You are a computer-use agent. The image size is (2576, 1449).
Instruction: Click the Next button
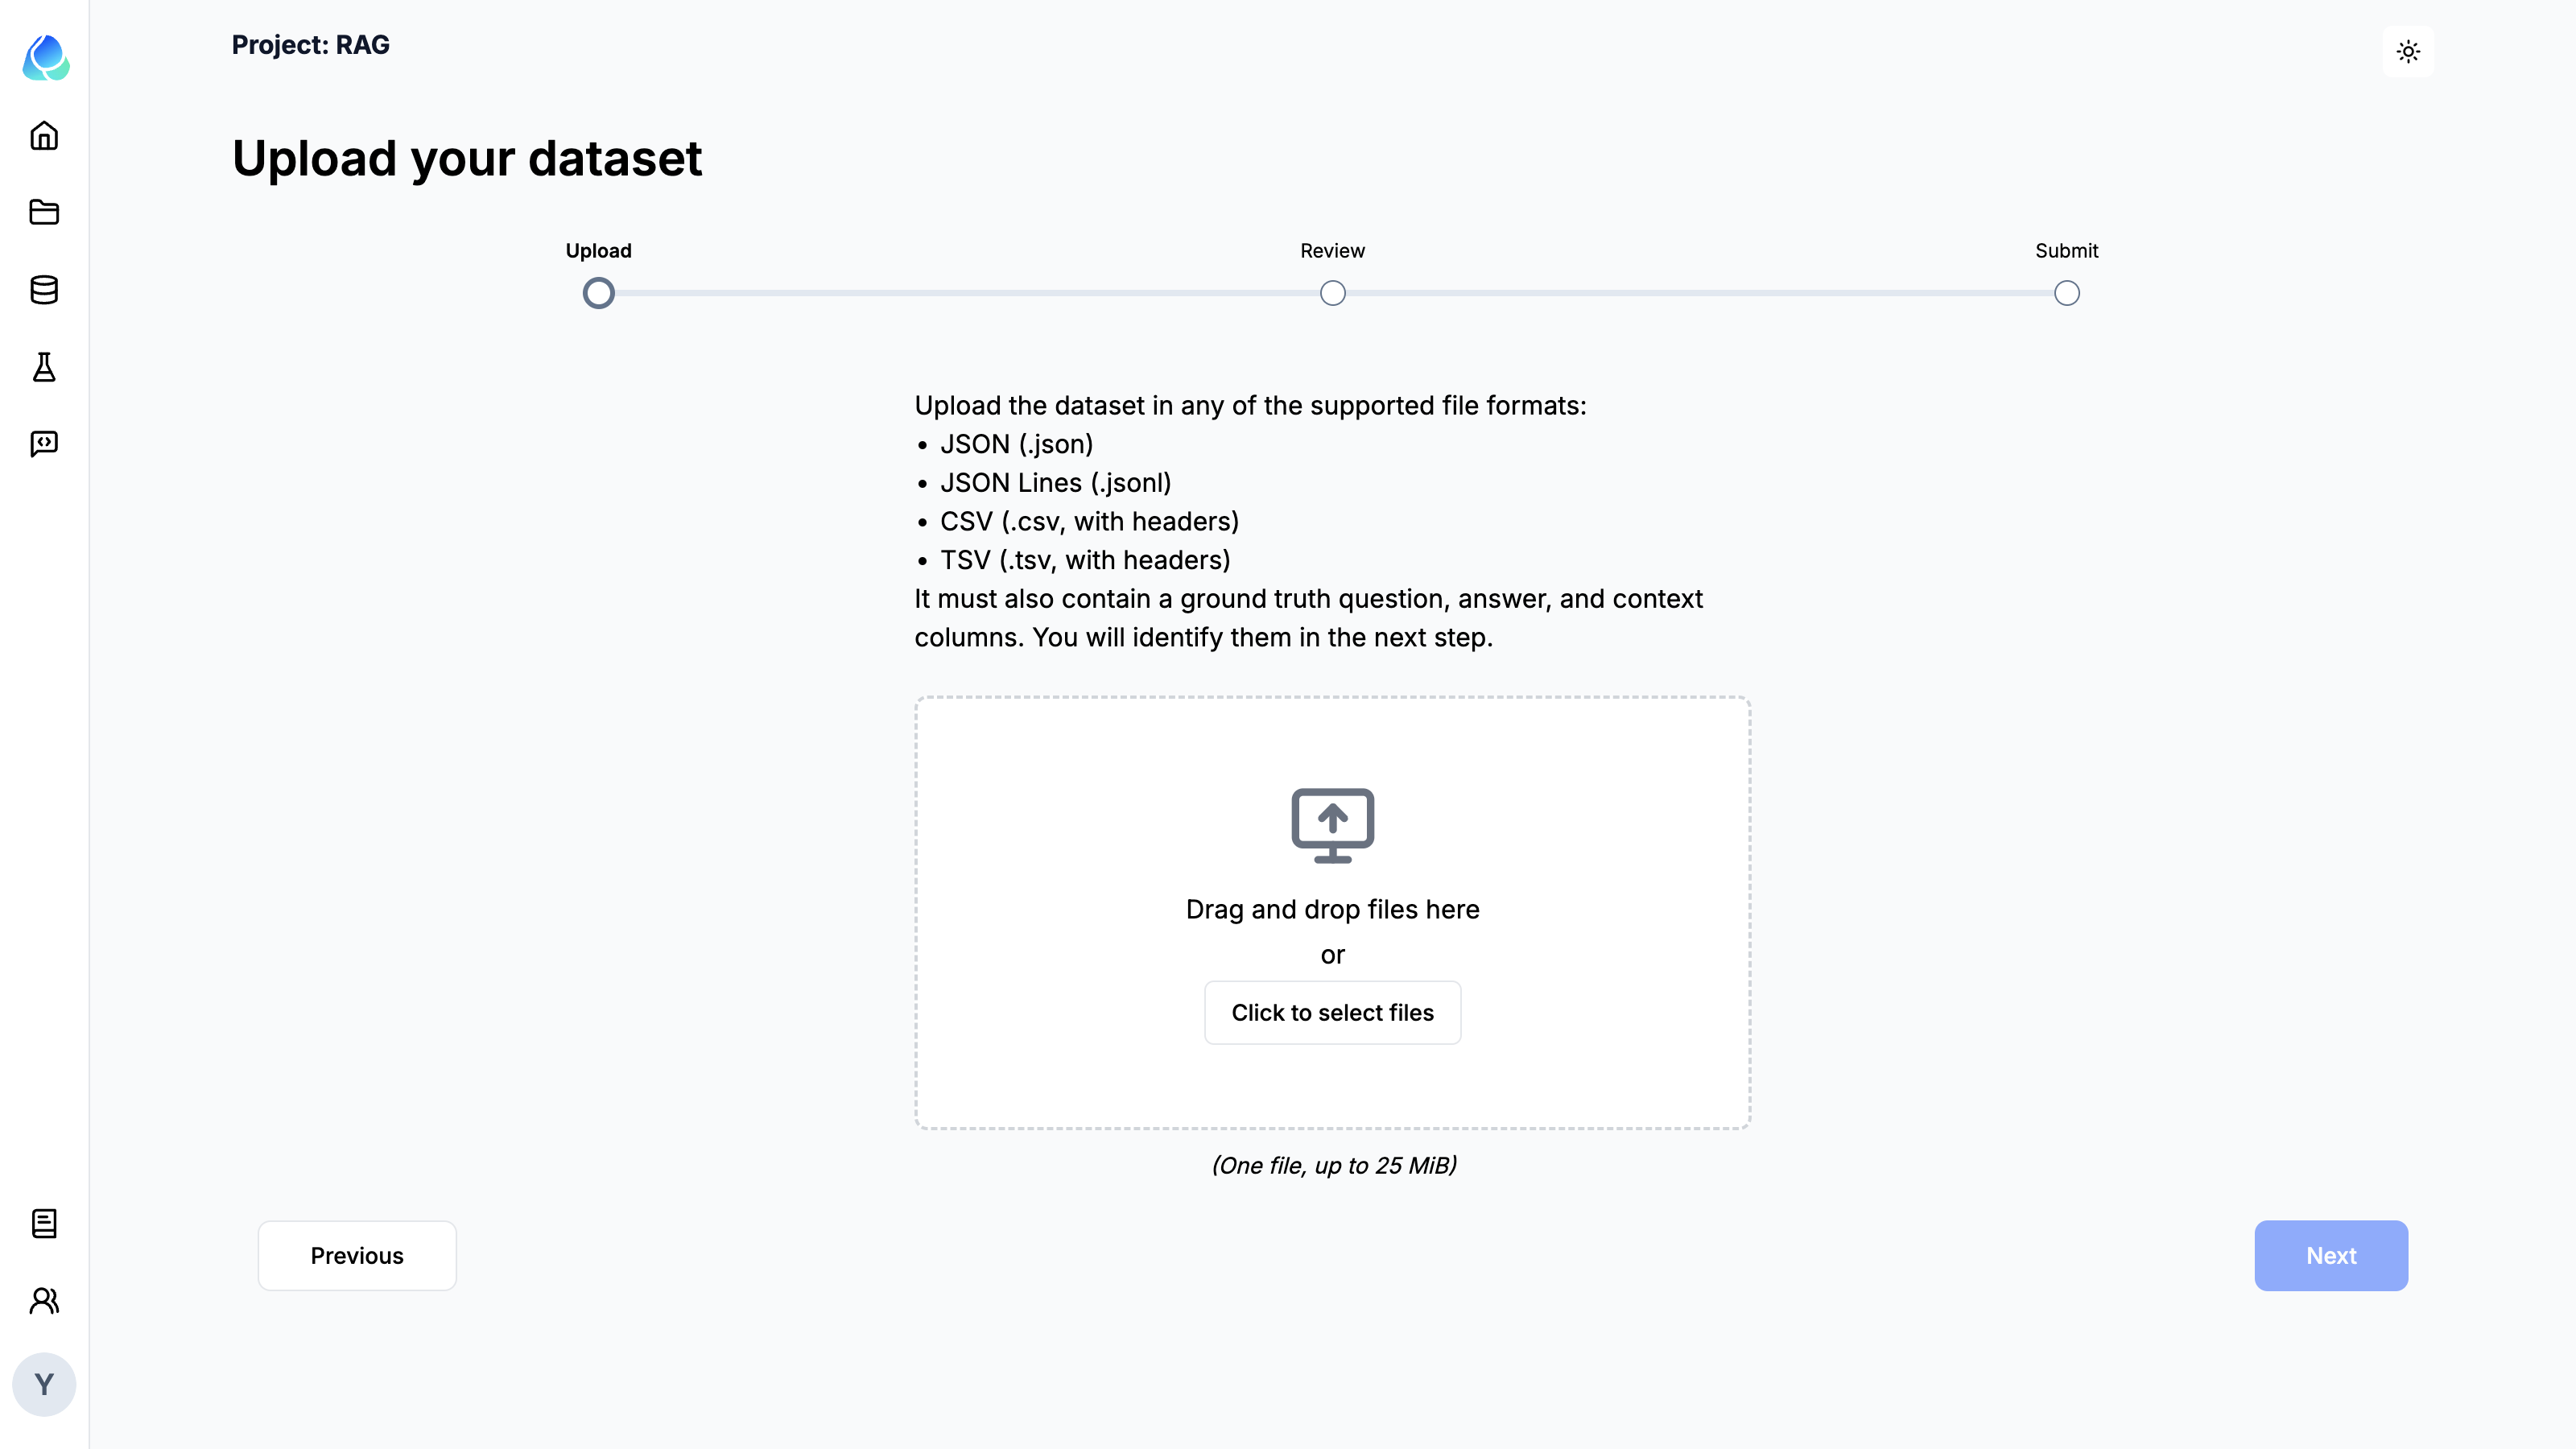tap(2332, 1256)
